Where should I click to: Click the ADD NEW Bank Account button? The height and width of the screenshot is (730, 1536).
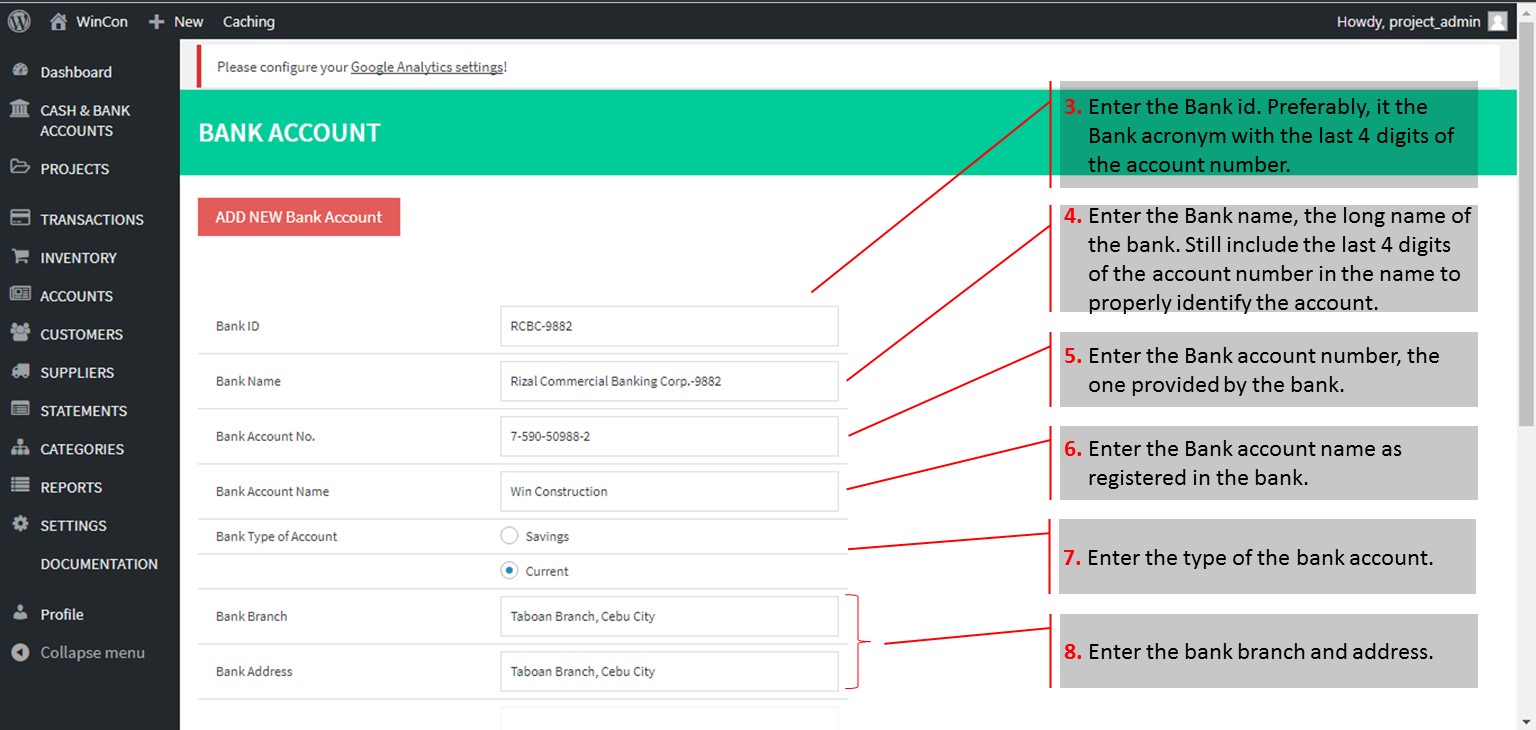pos(299,217)
